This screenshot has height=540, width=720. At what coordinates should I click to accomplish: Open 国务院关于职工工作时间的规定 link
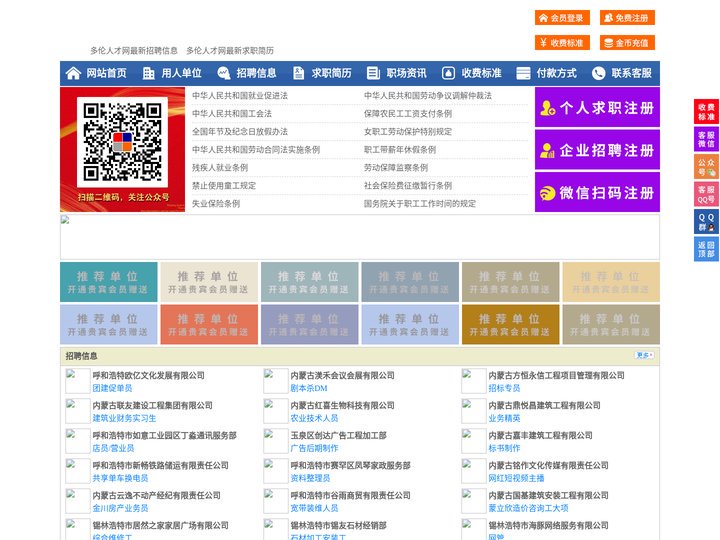tap(420, 203)
